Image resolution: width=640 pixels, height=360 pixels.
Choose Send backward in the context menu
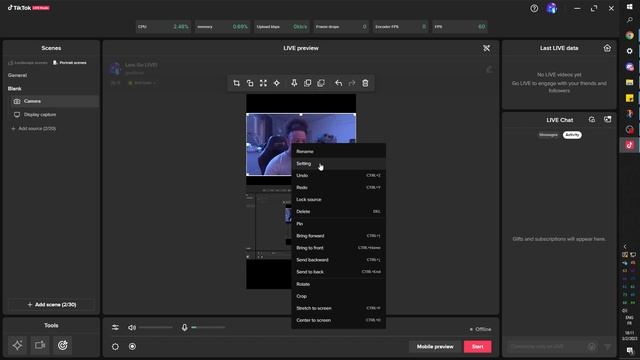[x=338, y=260]
